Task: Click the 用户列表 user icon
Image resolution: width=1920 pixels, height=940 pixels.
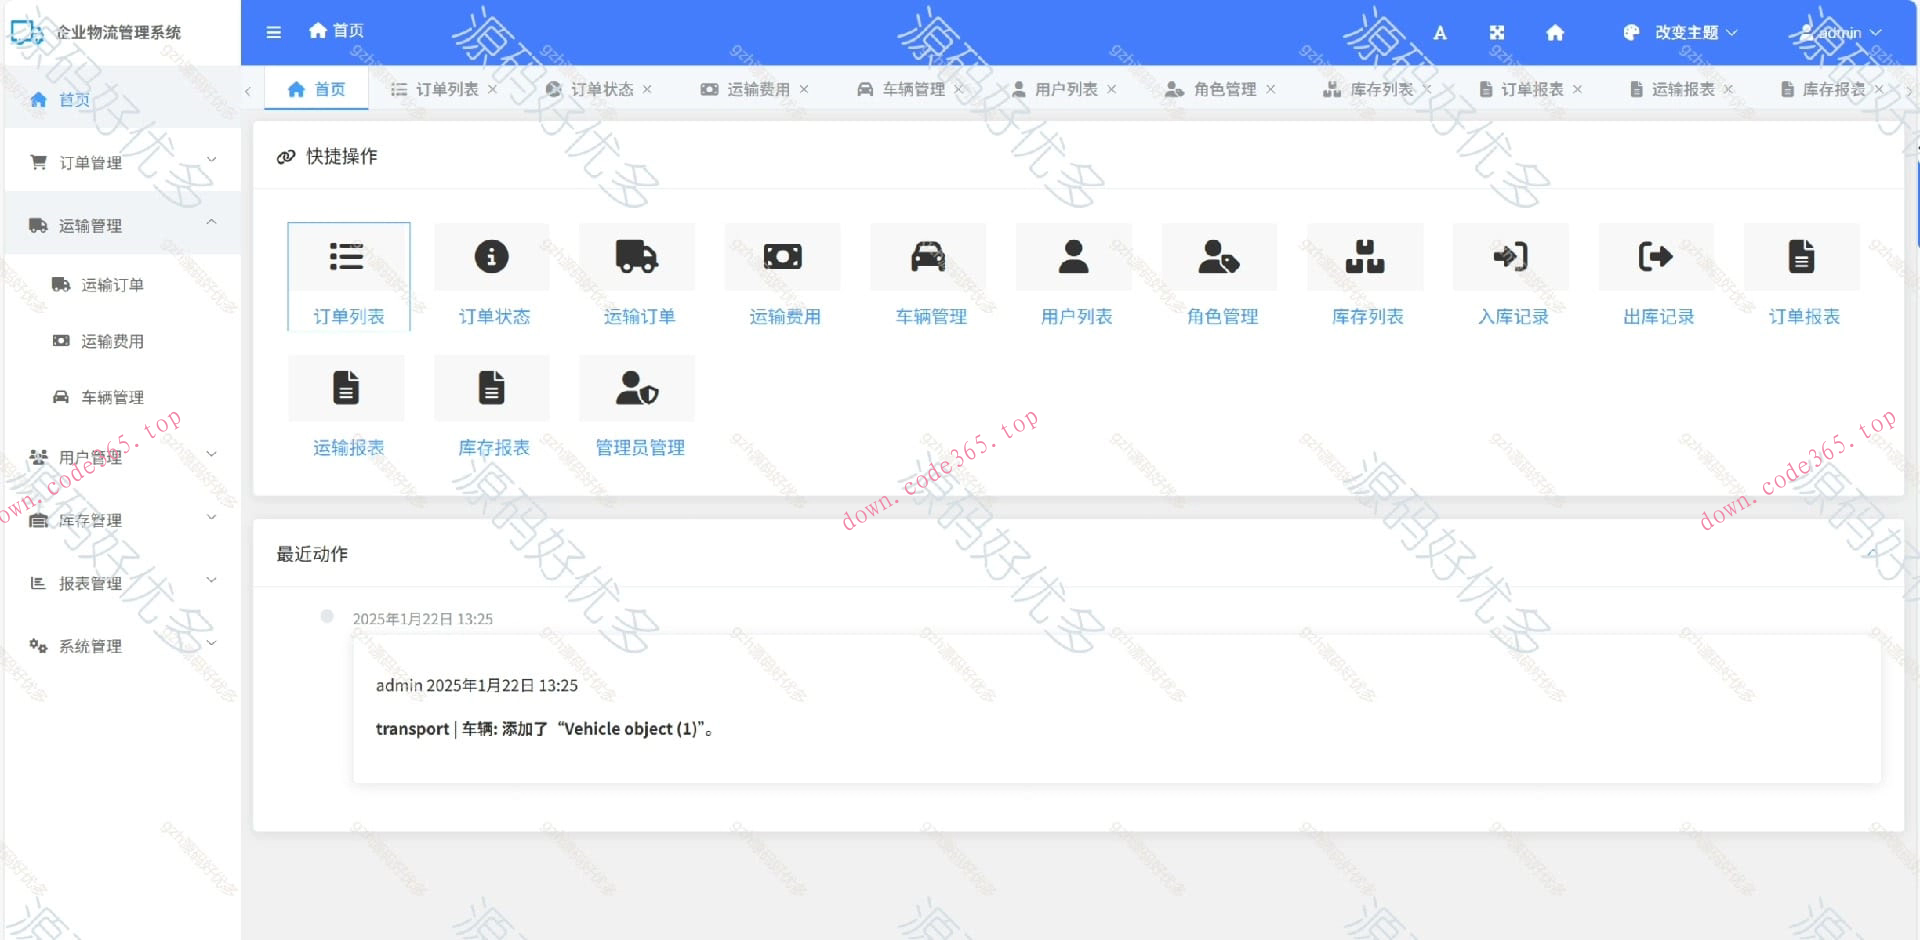Action: 1073,257
